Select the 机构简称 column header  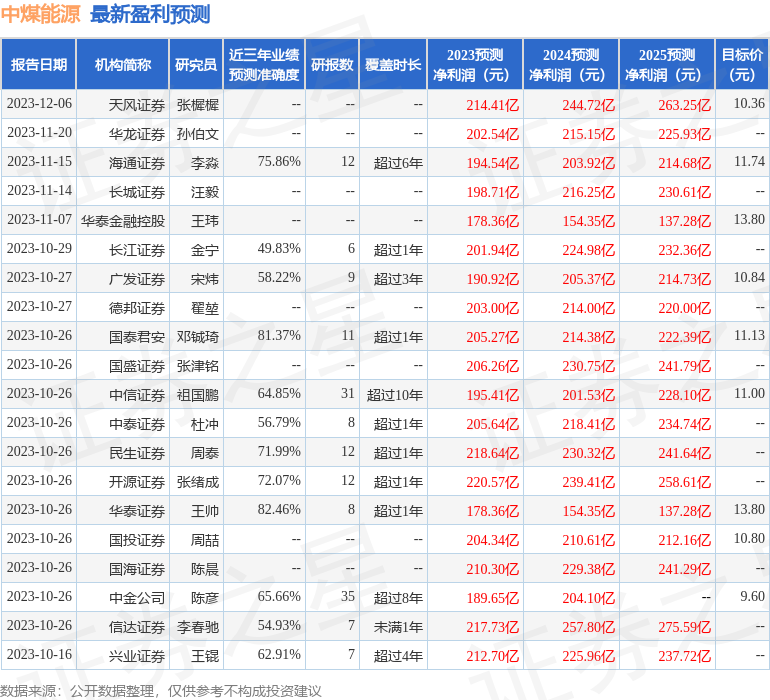click(x=123, y=64)
